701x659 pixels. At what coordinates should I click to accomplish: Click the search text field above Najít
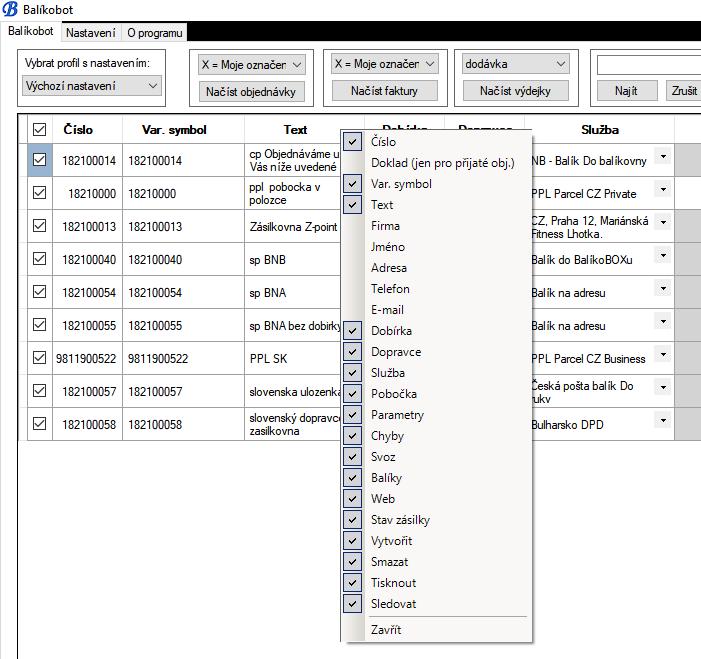point(649,65)
